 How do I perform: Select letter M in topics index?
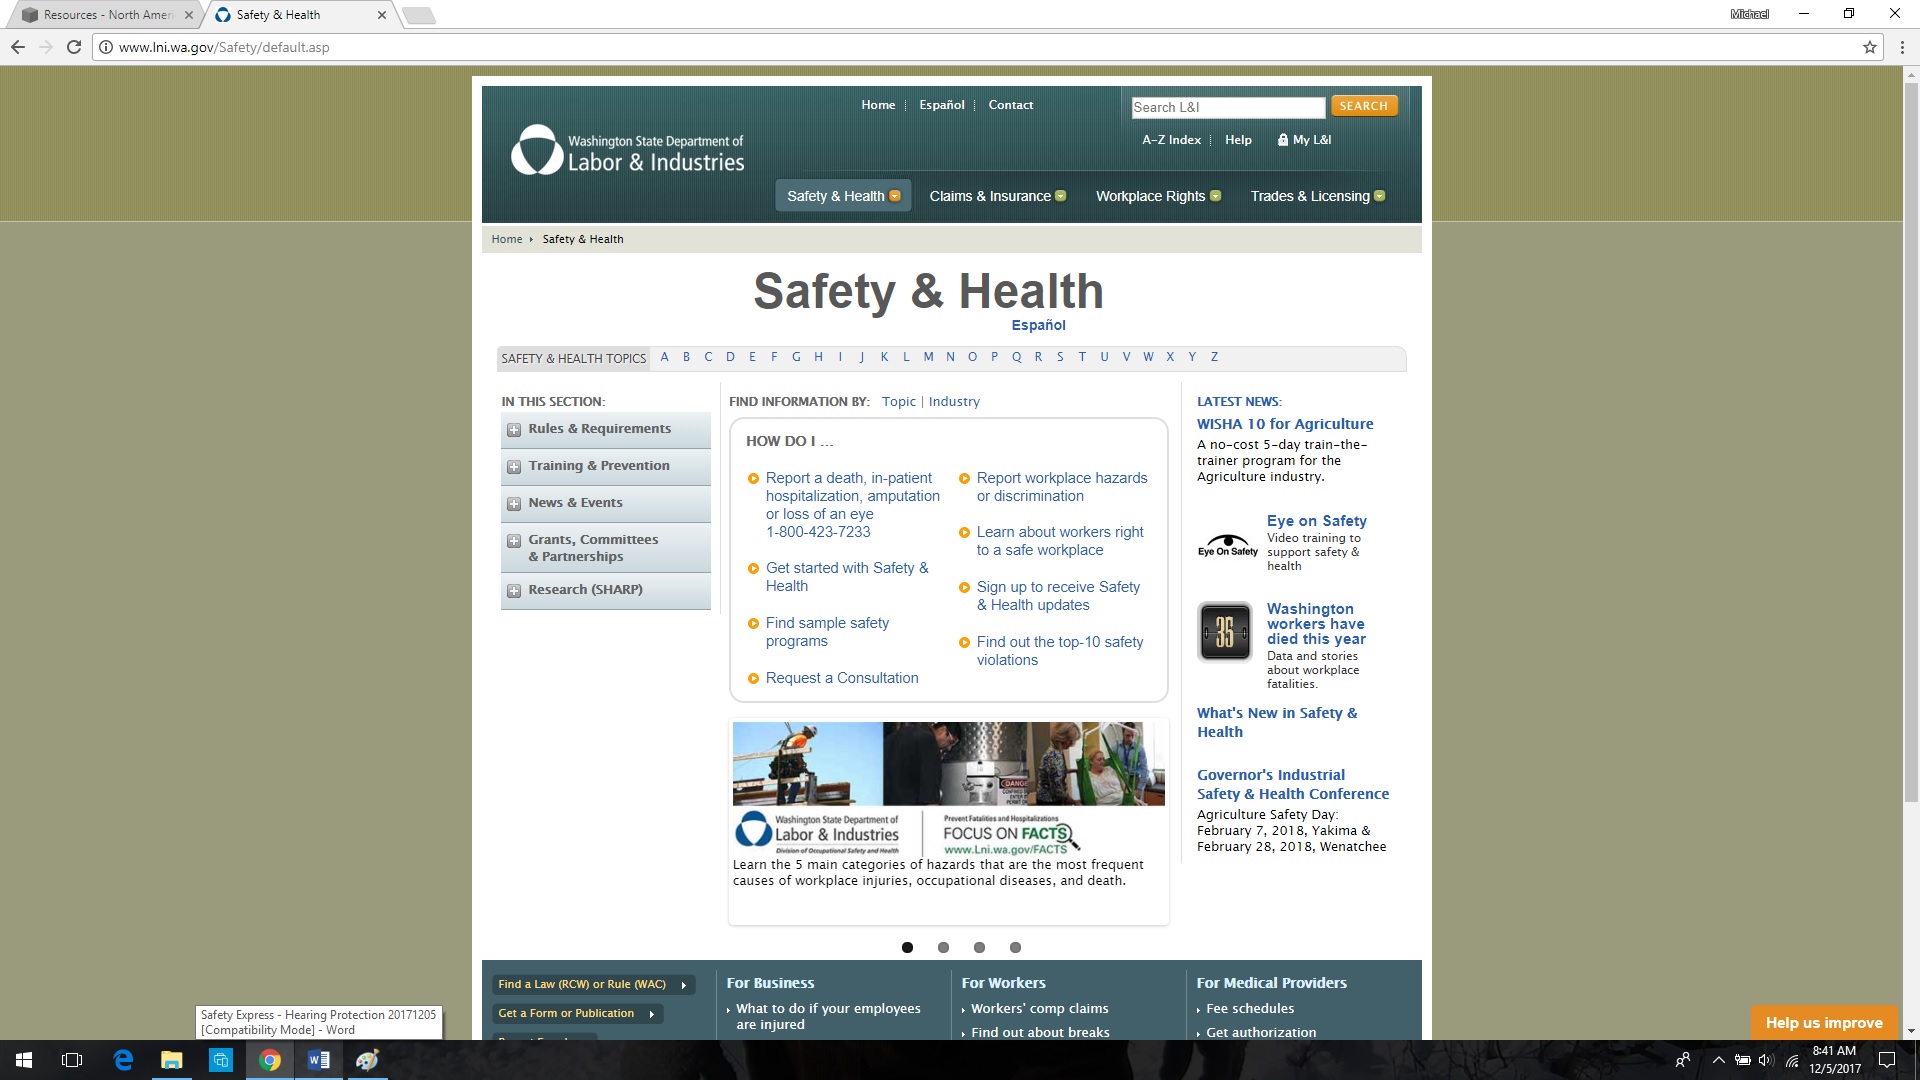[928, 357]
